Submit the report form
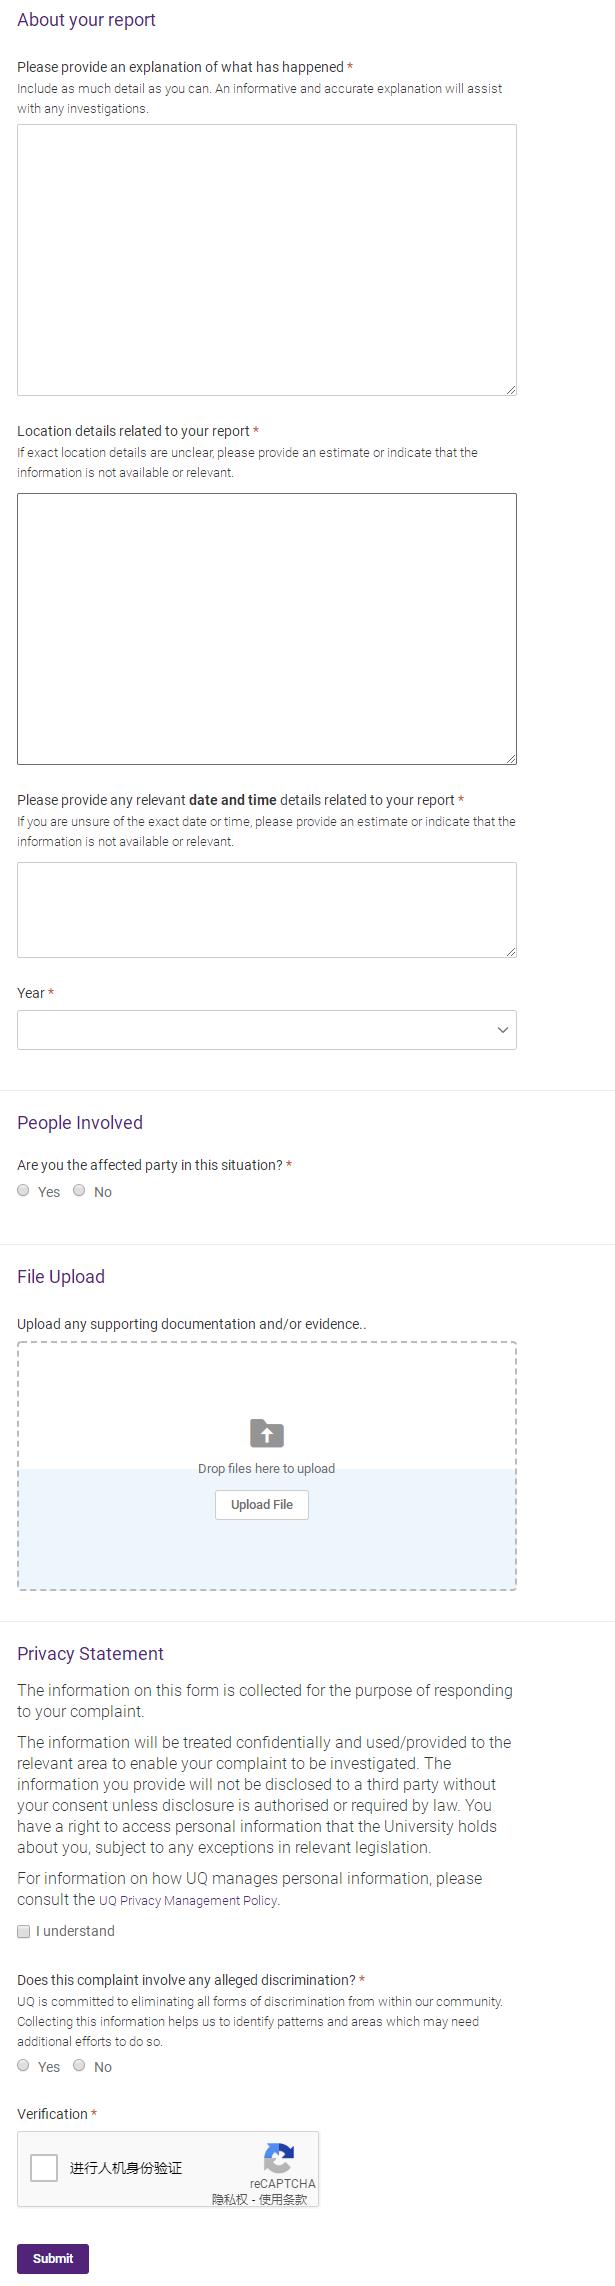 click(x=53, y=2259)
